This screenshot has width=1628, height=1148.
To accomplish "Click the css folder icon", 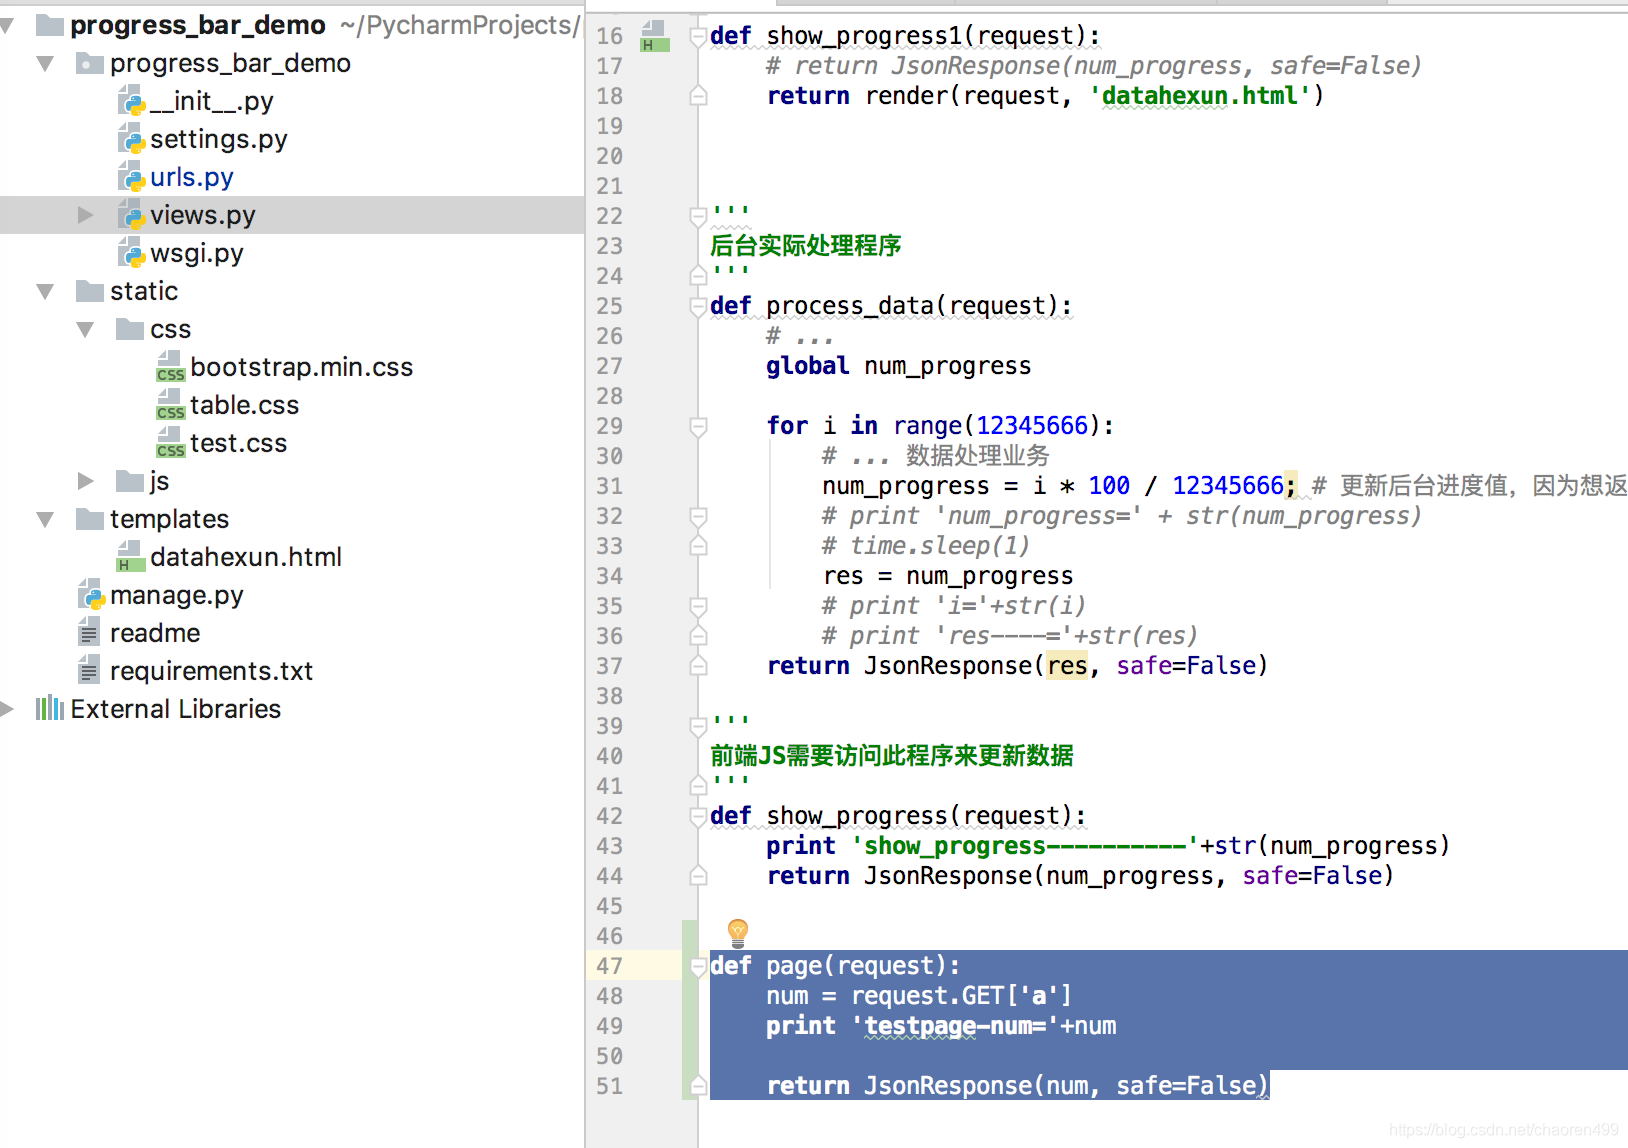I will 130,329.
